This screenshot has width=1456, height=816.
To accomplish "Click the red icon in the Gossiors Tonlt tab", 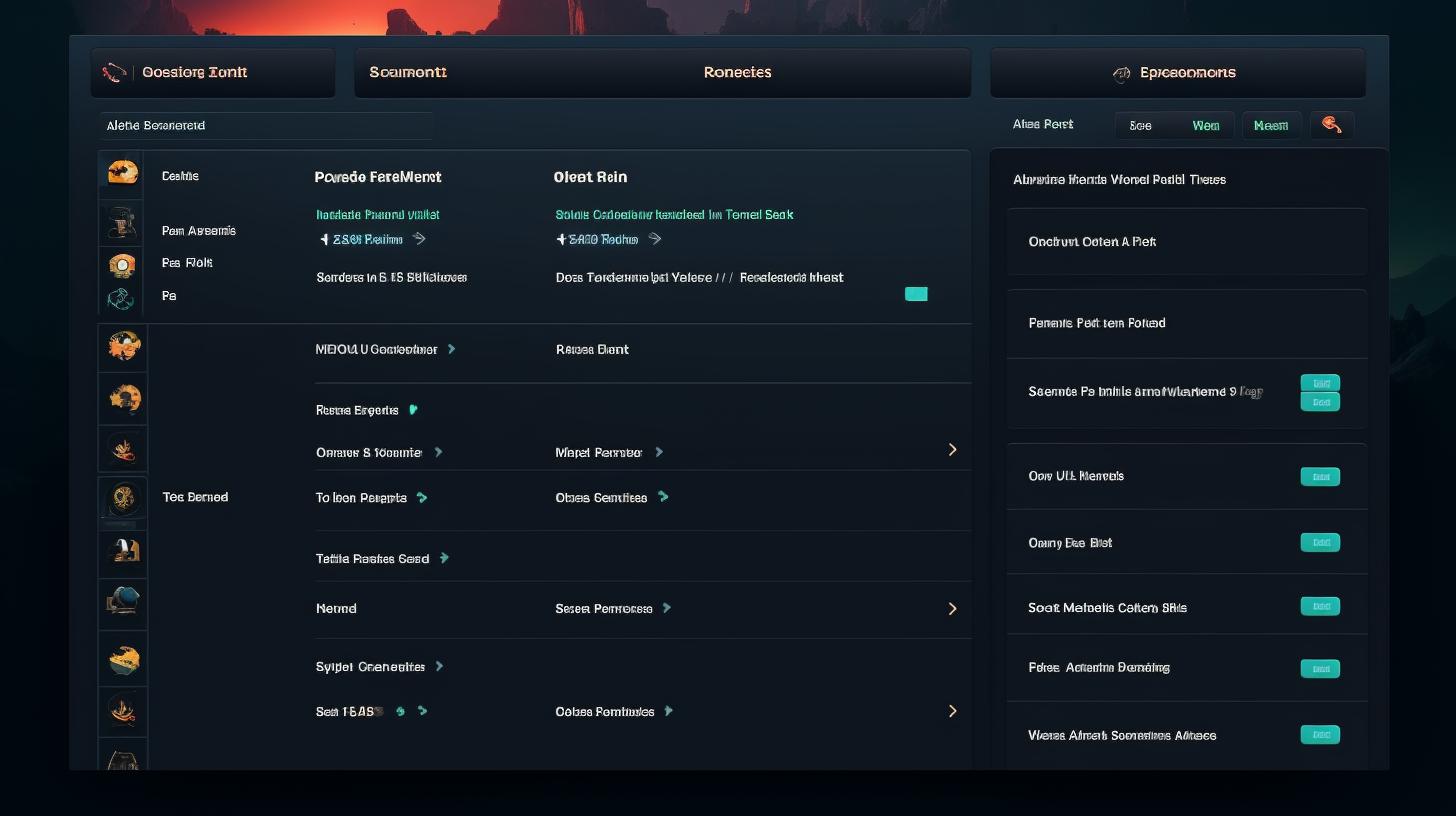I will point(114,72).
